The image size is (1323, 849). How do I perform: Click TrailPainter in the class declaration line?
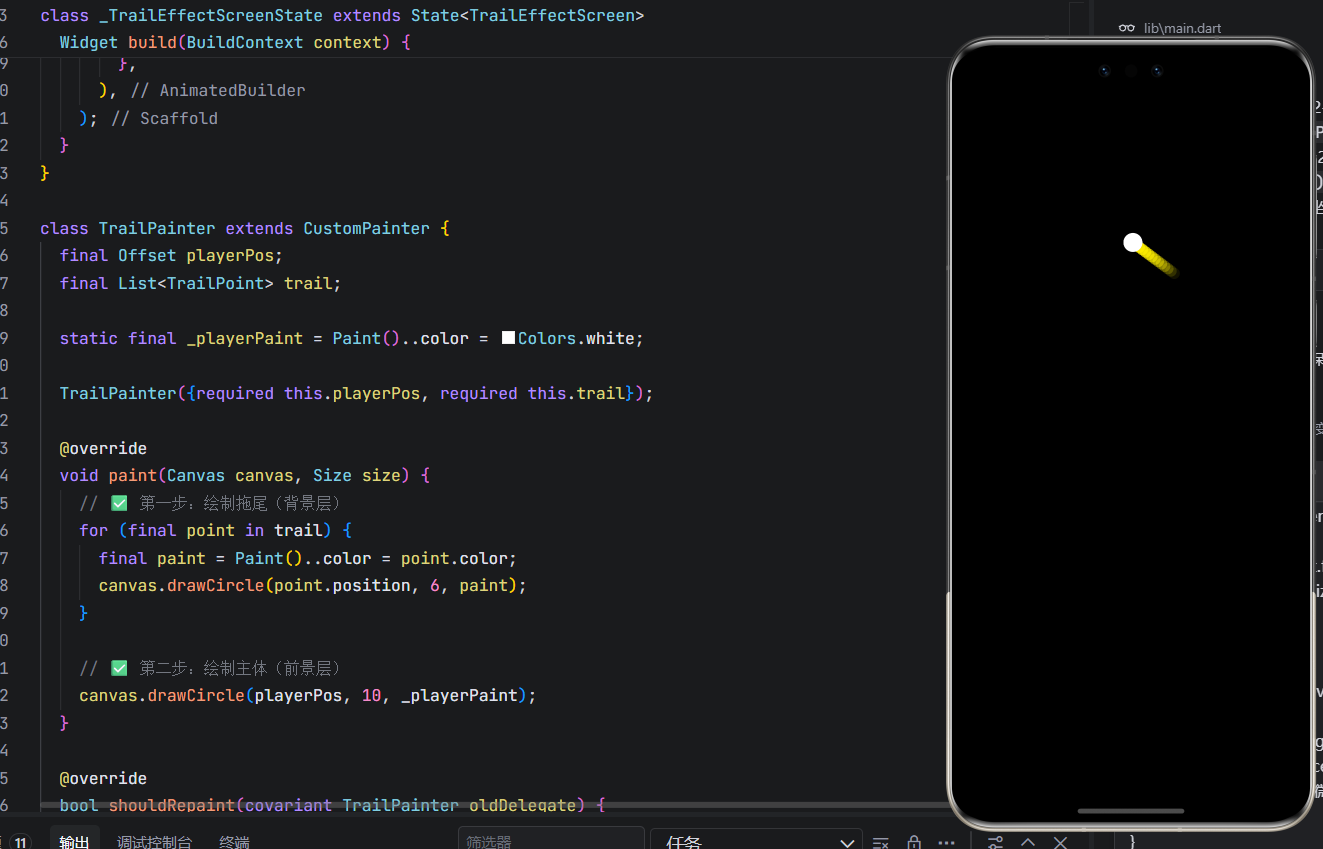(x=157, y=228)
